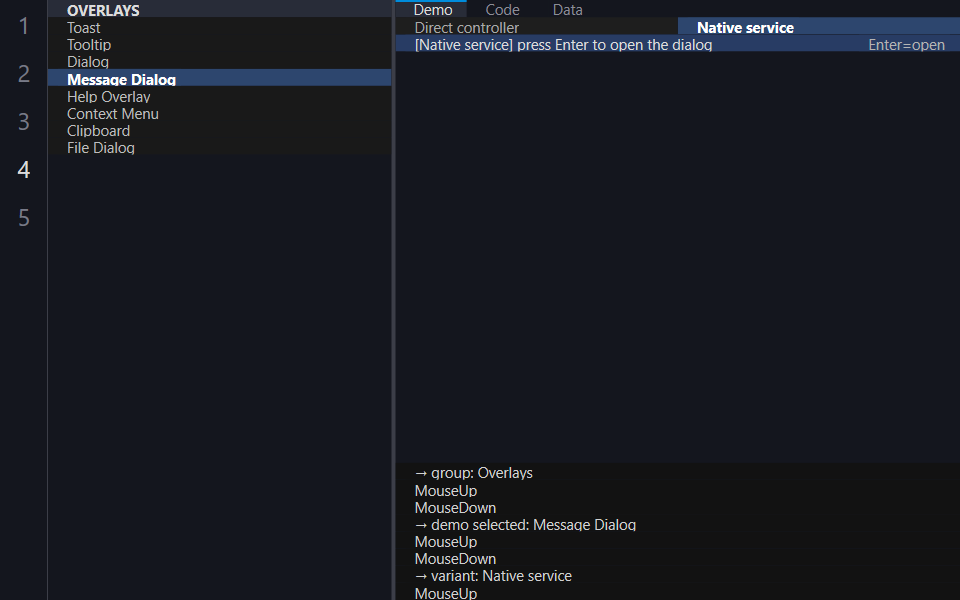Open the Help Overlay demo

pyautogui.click(x=219, y=96)
